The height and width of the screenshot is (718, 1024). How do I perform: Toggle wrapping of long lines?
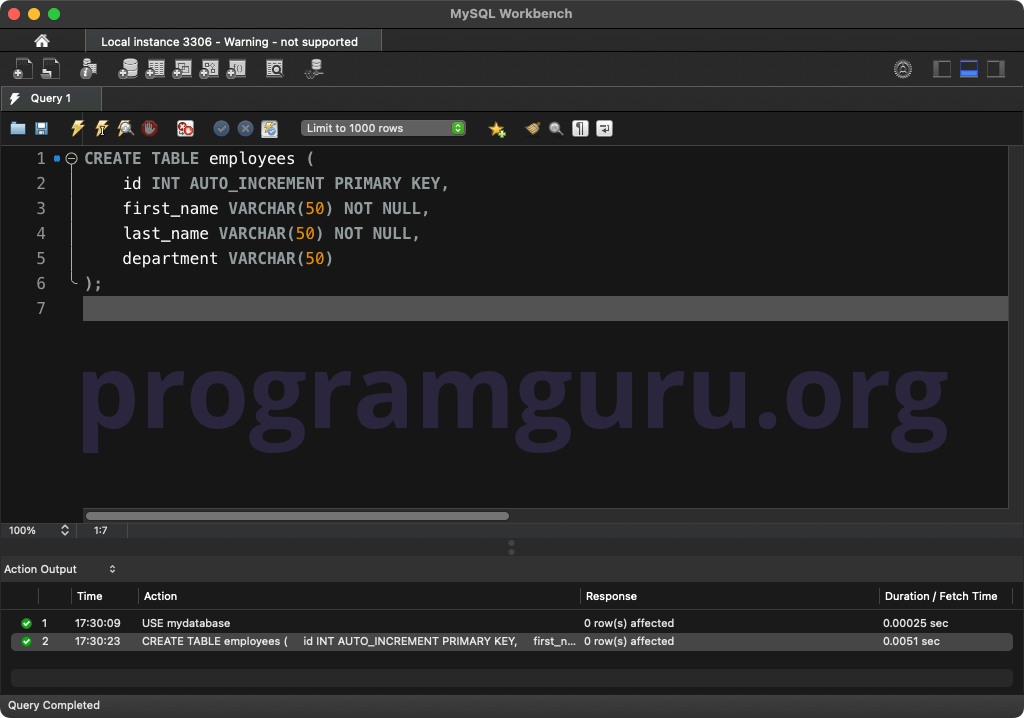click(604, 128)
